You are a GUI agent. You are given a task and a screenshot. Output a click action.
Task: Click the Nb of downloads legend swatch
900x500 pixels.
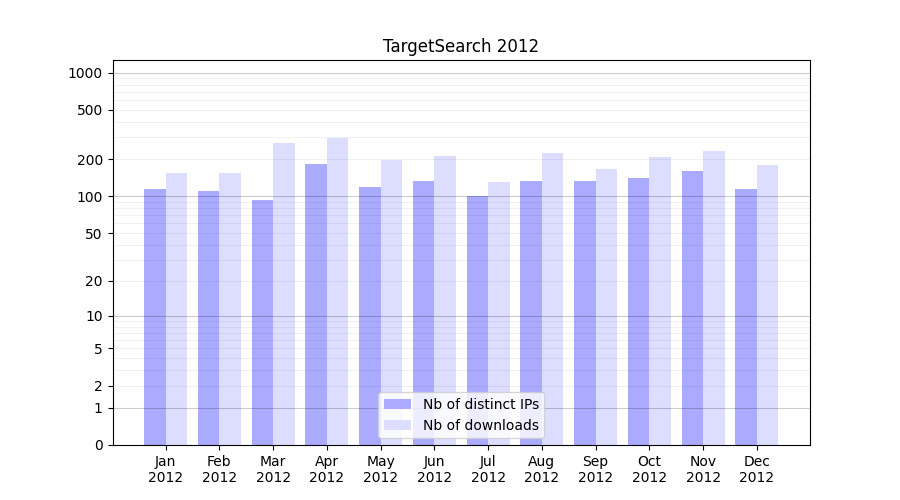click(x=397, y=425)
